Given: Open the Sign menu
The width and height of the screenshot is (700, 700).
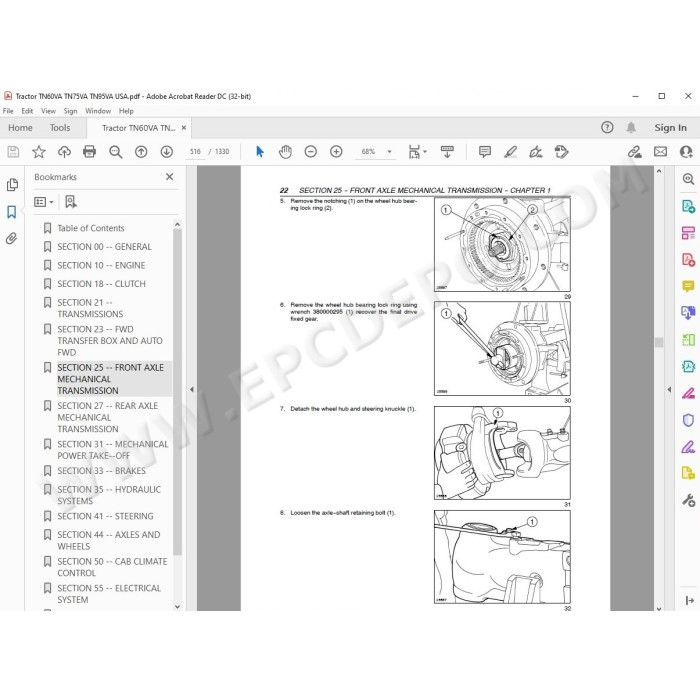Looking at the screenshot, I should [x=70, y=111].
